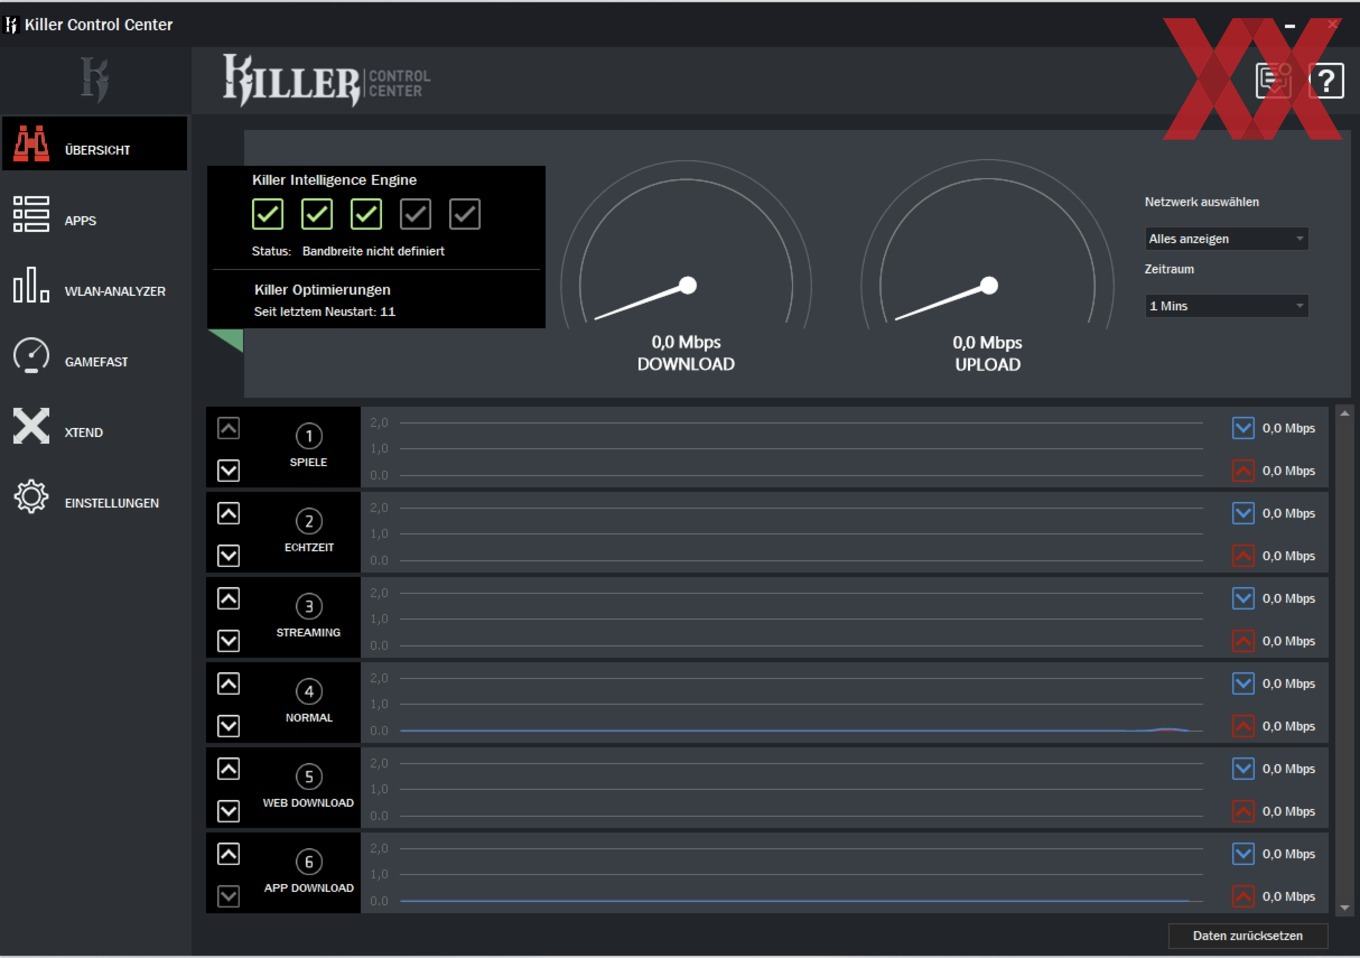1360x958 pixels.
Task: Toggle fourth Killer Intelligence Engine checkbox
Action: [415, 214]
